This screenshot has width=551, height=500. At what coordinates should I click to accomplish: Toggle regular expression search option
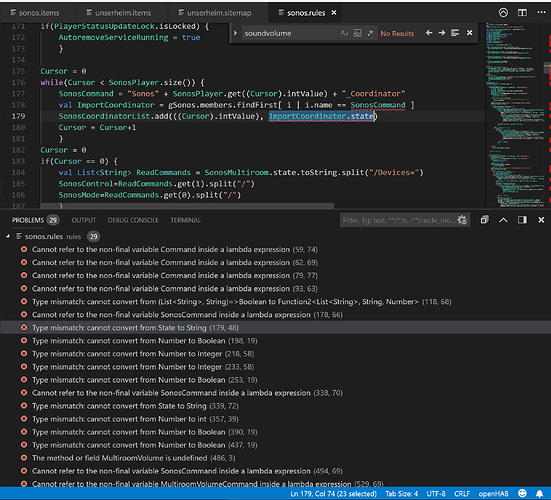click(x=370, y=33)
